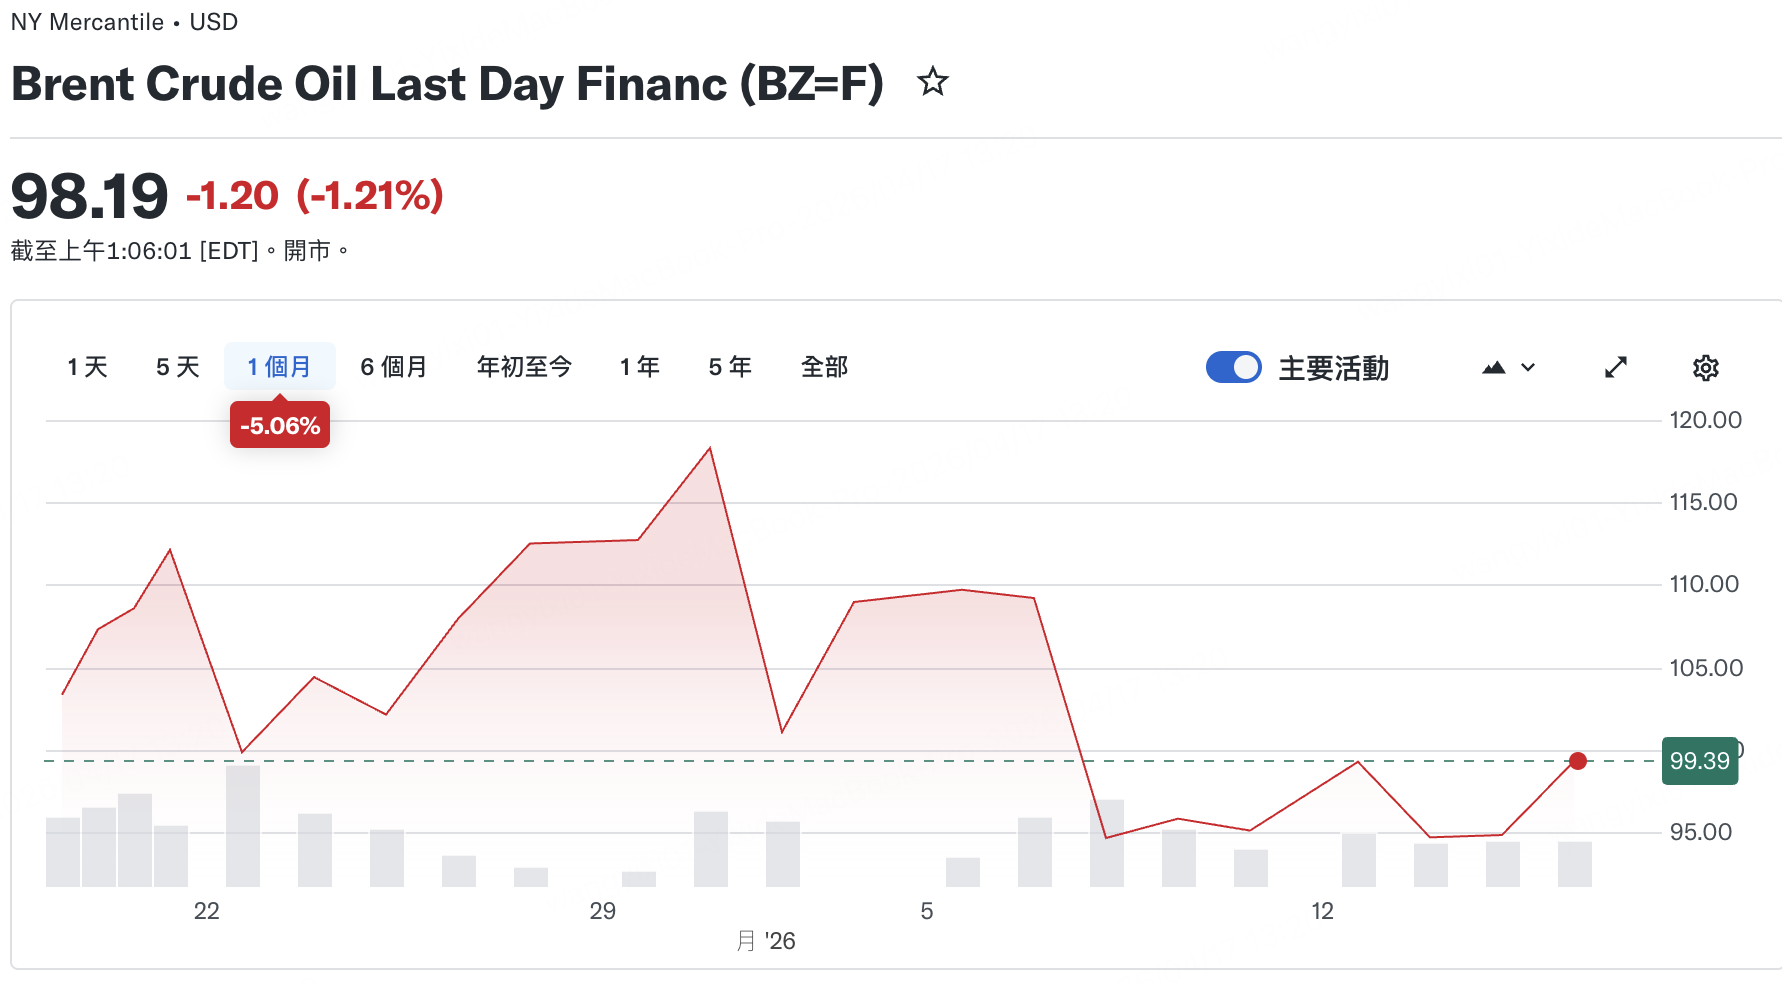This screenshot has width=1782, height=984.
Task: Select the 5 天 time range
Action: pos(177,368)
